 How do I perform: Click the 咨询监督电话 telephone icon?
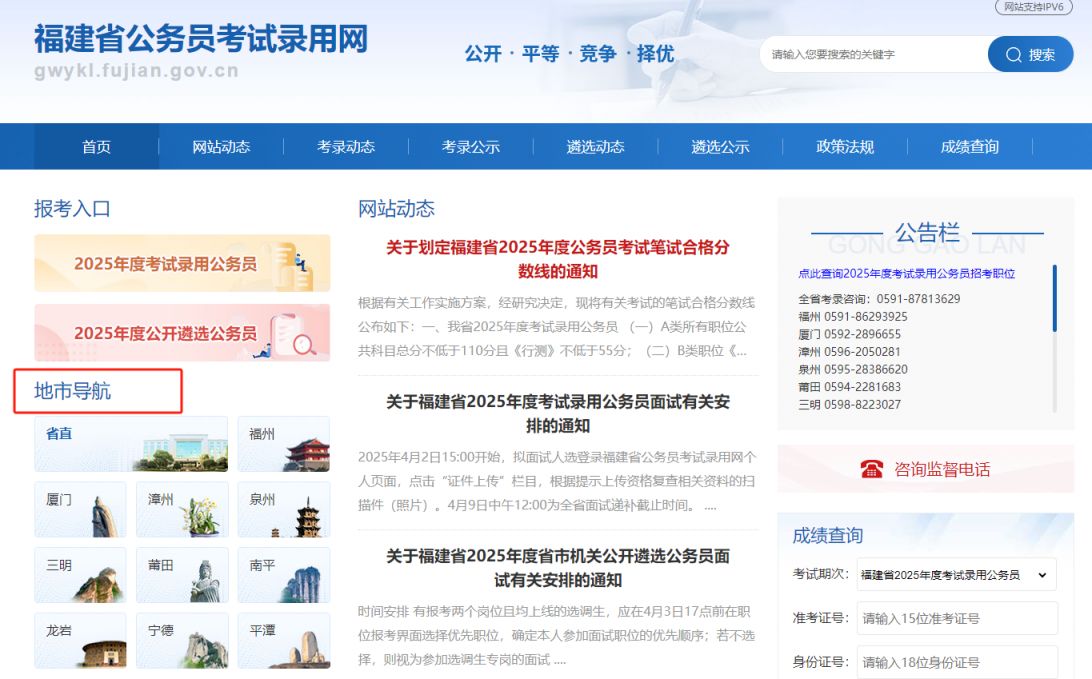coord(872,469)
